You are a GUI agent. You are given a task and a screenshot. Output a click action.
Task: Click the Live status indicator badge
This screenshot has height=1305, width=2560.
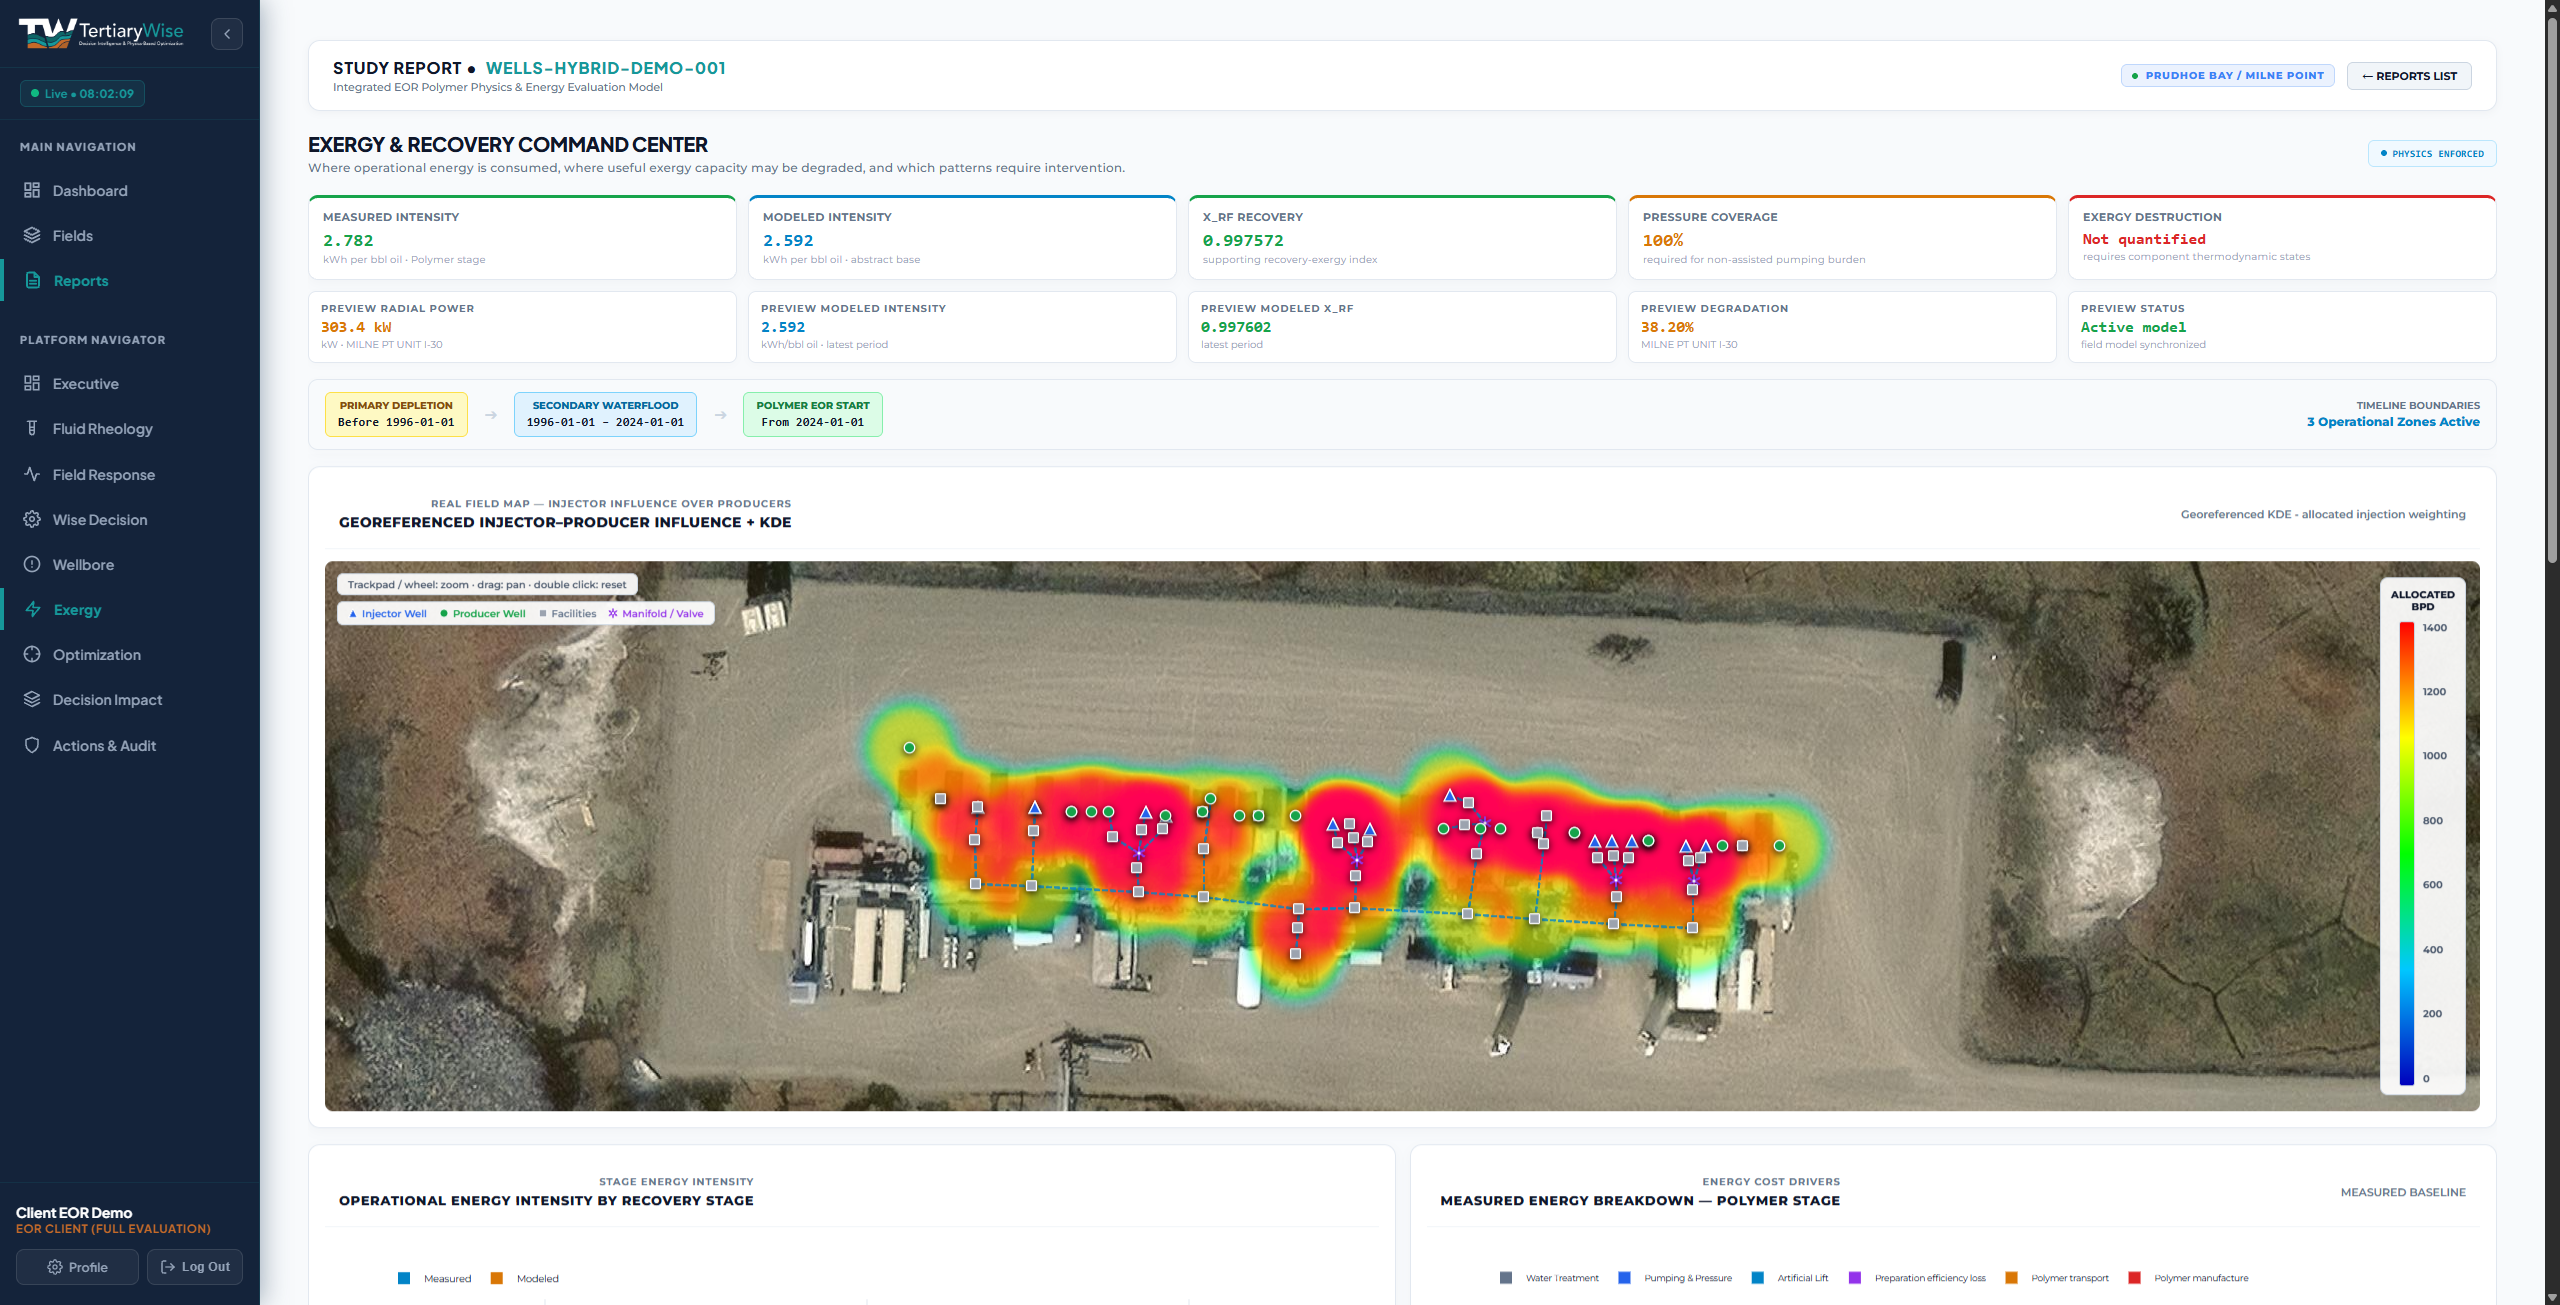(x=82, y=94)
